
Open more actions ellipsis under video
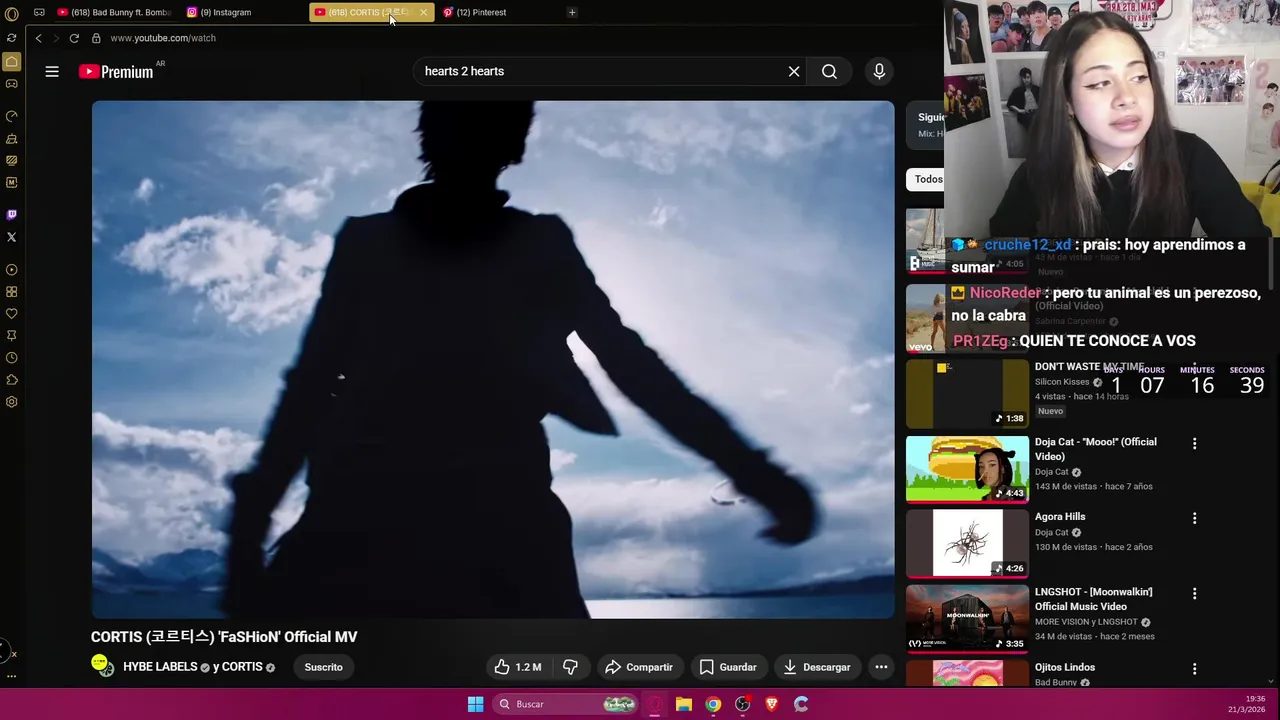881,667
